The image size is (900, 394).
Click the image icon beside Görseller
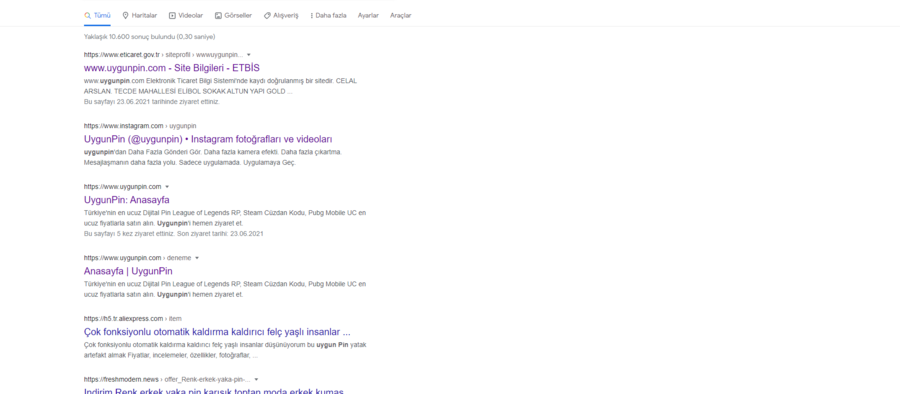coord(218,16)
